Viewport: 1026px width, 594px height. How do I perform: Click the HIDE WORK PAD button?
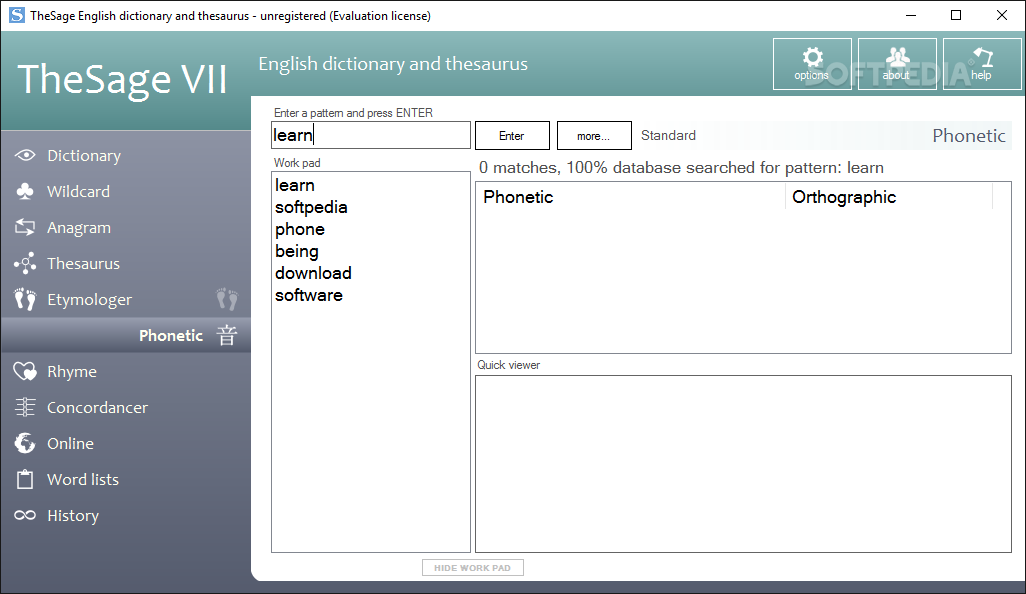pyautogui.click(x=472, y=568)
